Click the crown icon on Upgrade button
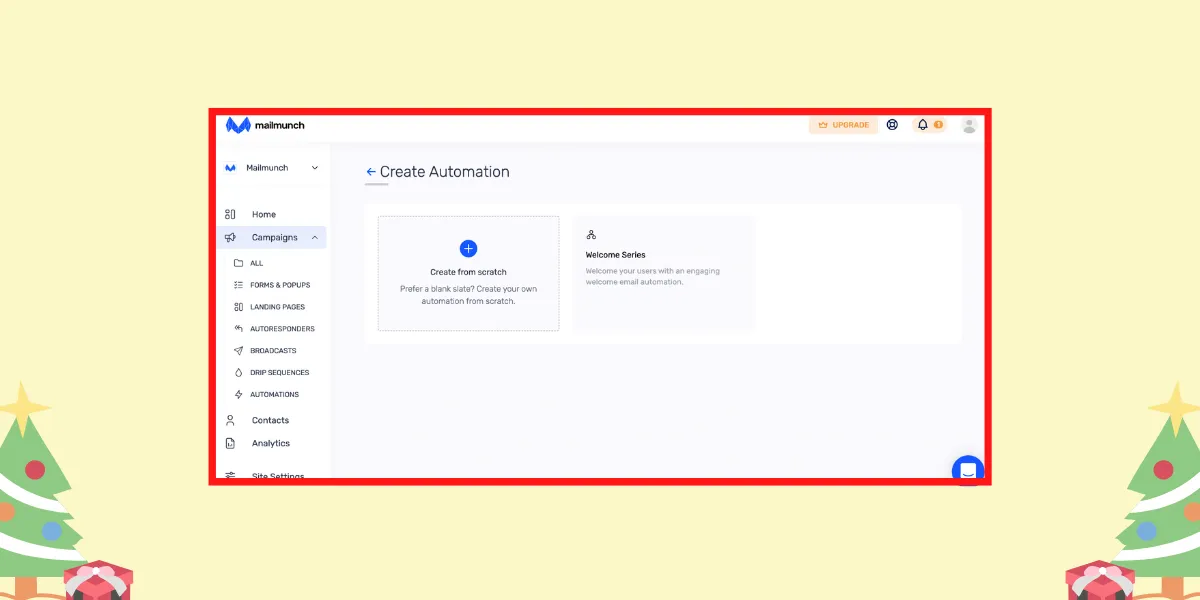1200x600 pixels. (823, 125)
